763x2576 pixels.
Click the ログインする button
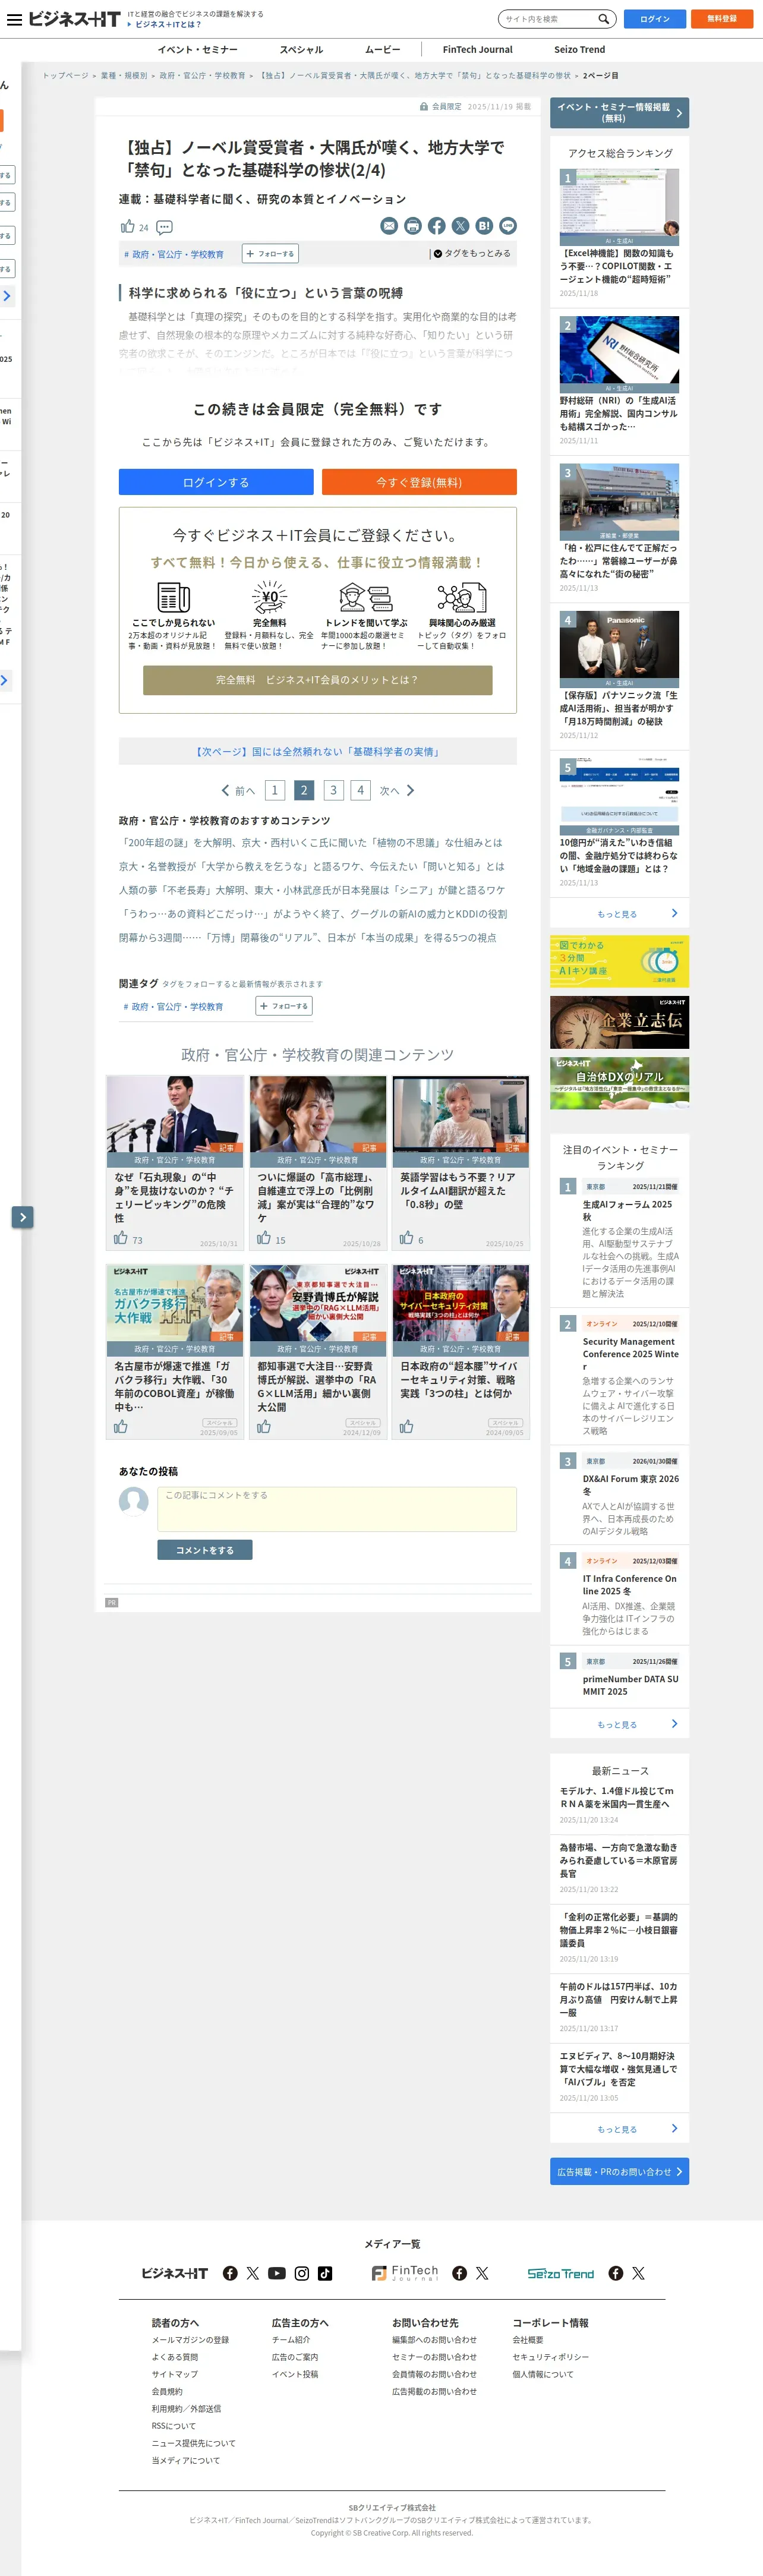[216, 482]
